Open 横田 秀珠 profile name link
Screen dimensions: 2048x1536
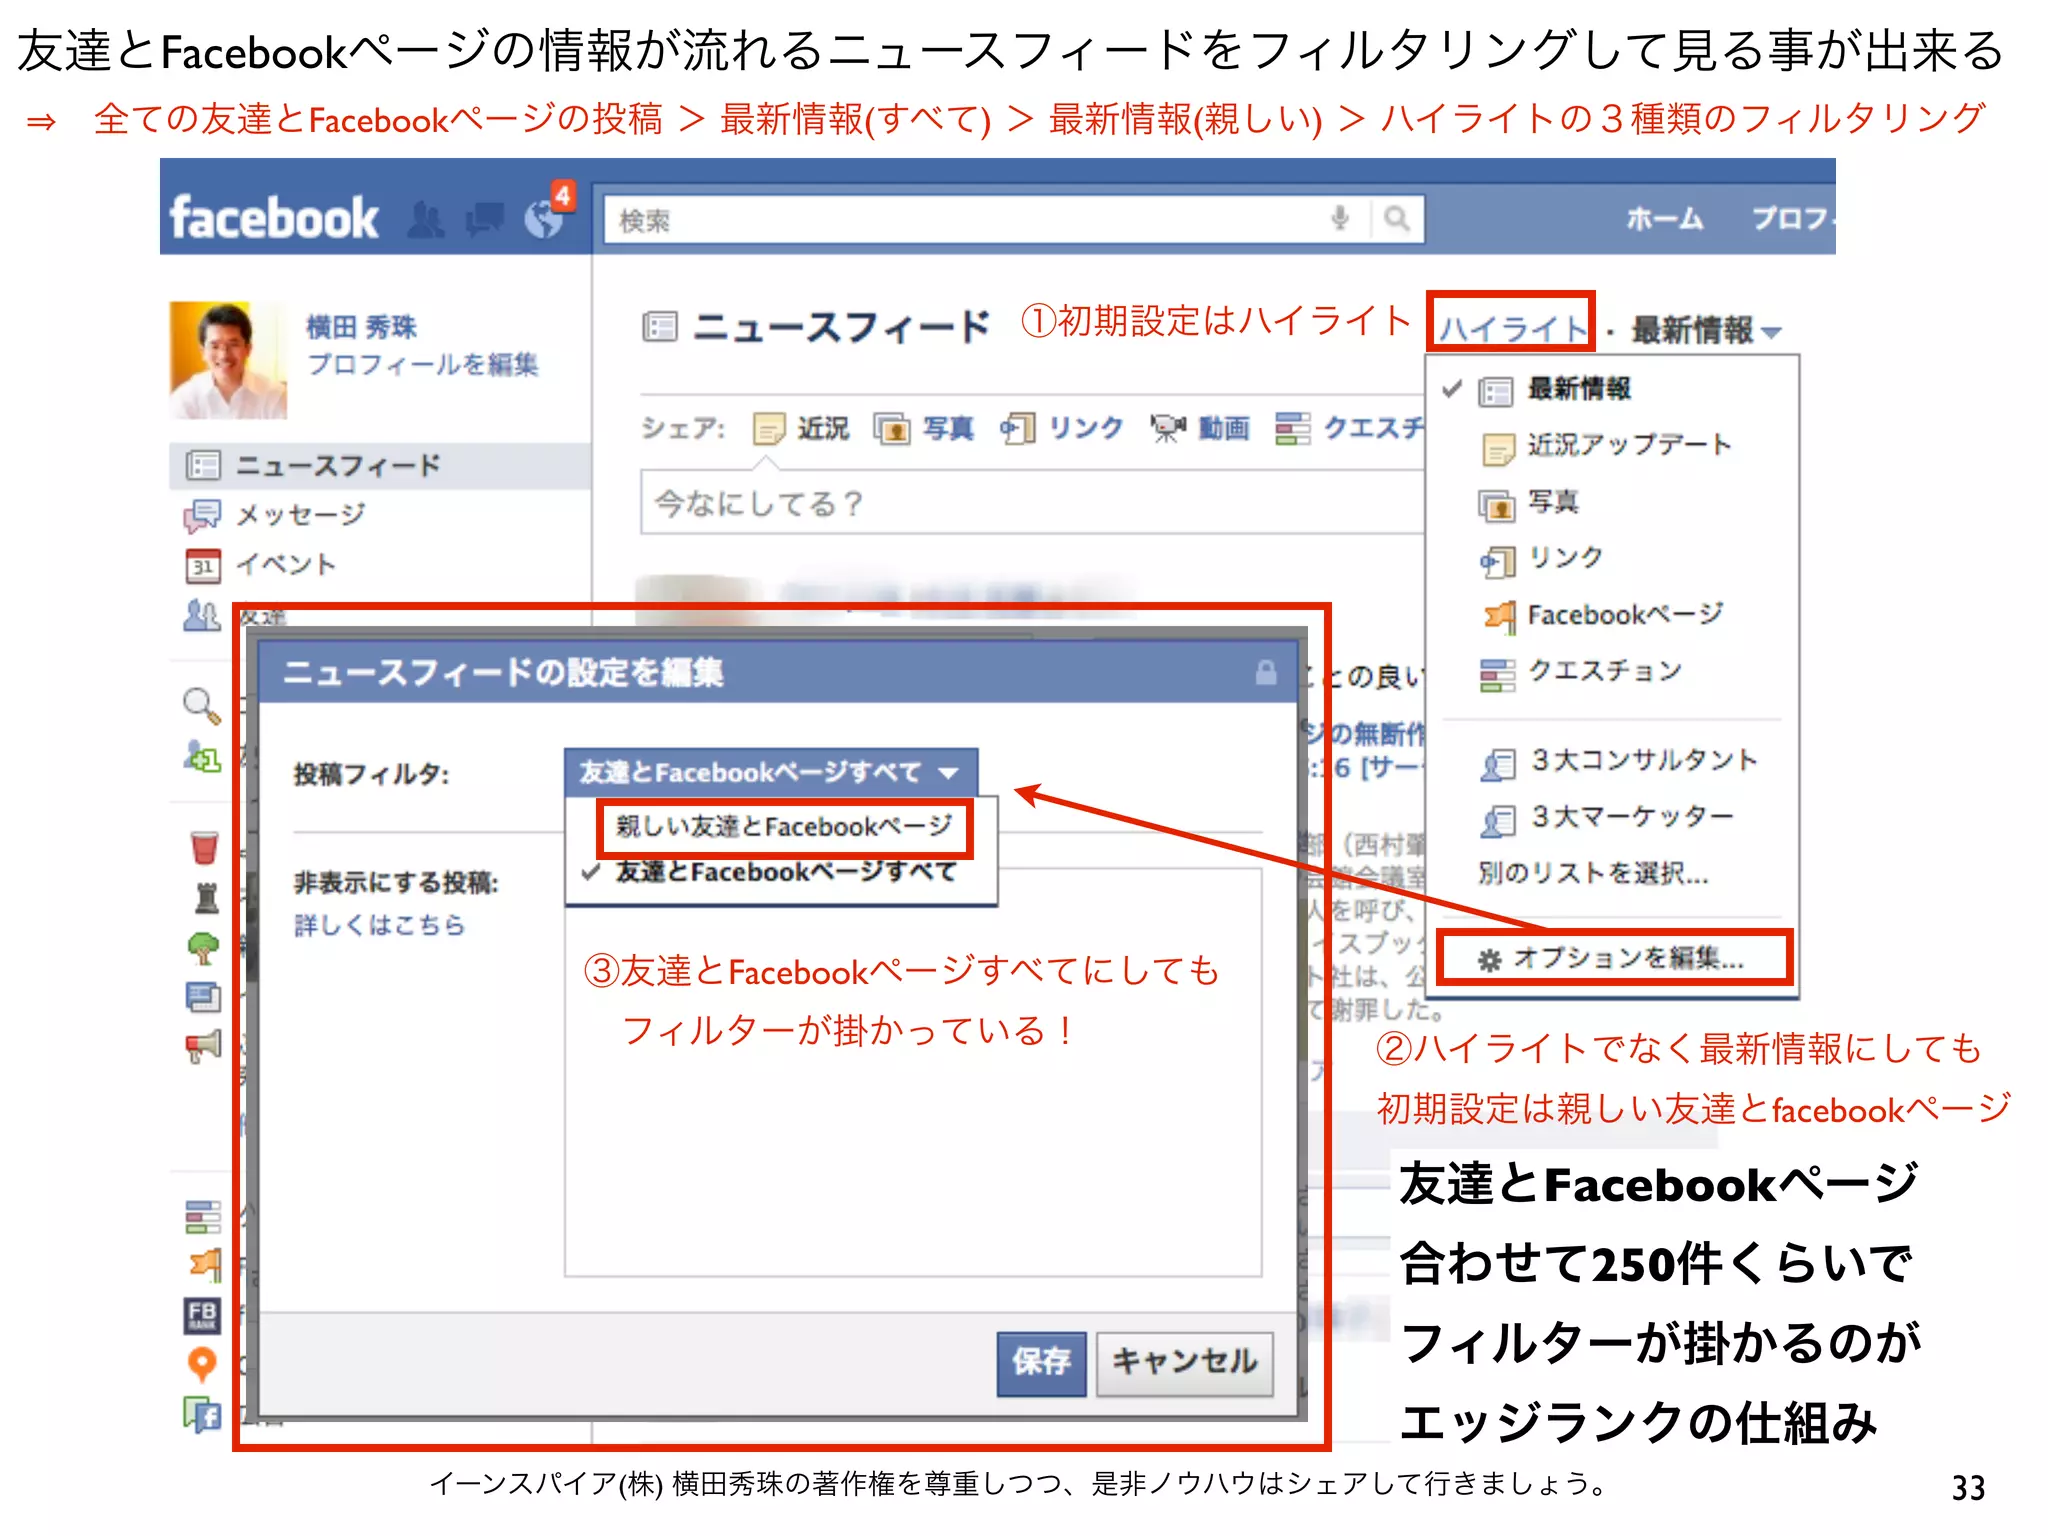tap(362, 326)
